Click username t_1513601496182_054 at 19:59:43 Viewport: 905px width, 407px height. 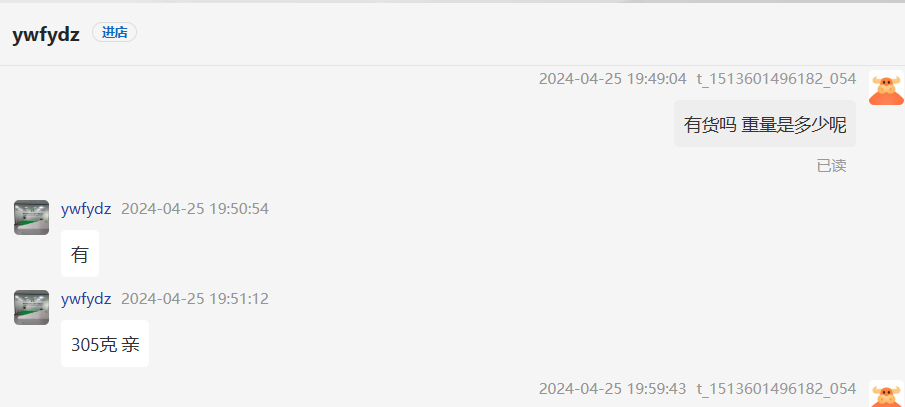[776, 389]
